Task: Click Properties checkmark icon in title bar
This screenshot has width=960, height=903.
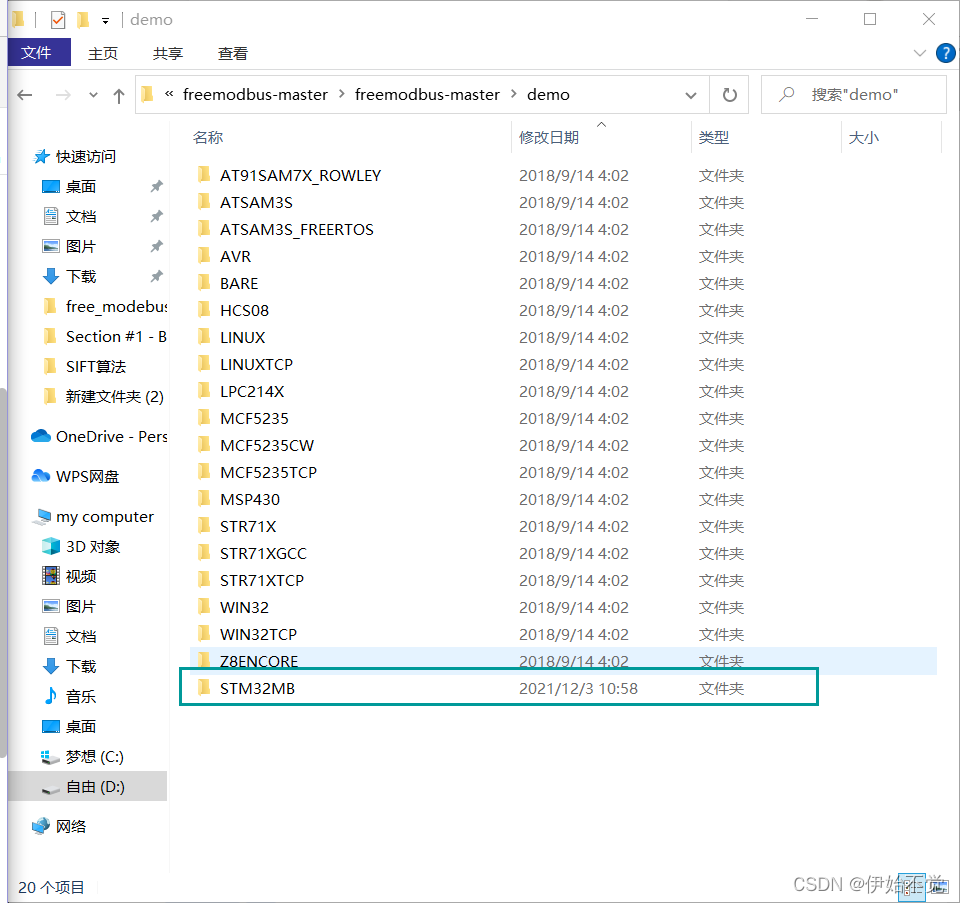Action: 58,20
